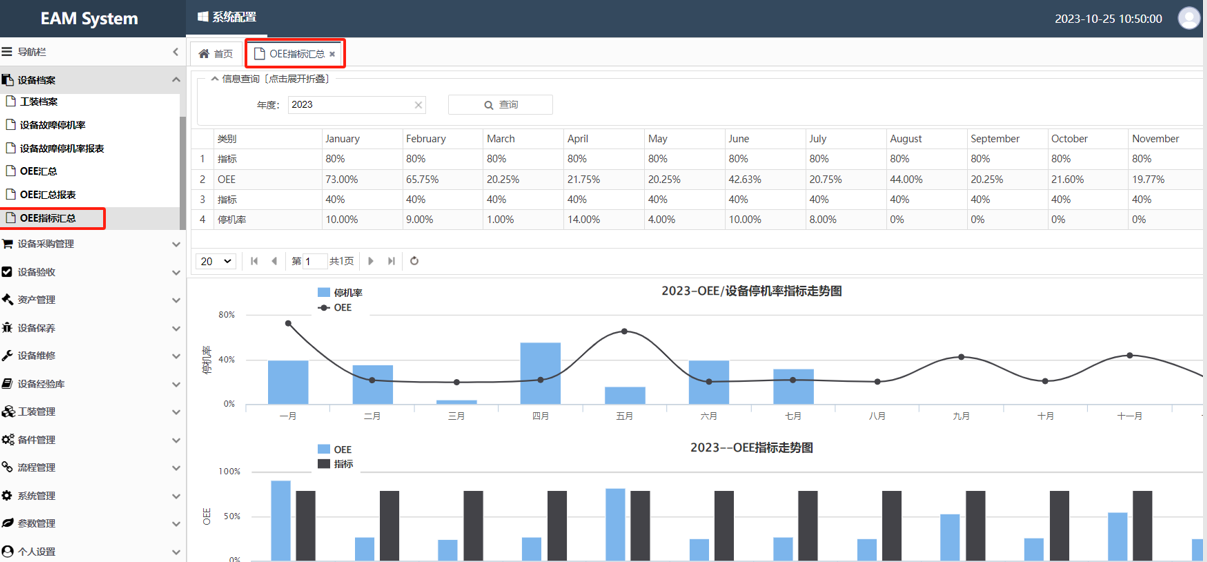Image resolution: width=1207 pixels, height=562 pixels.
Task: Toggle 指标 legend in second chart
Action: coord(334,464)
